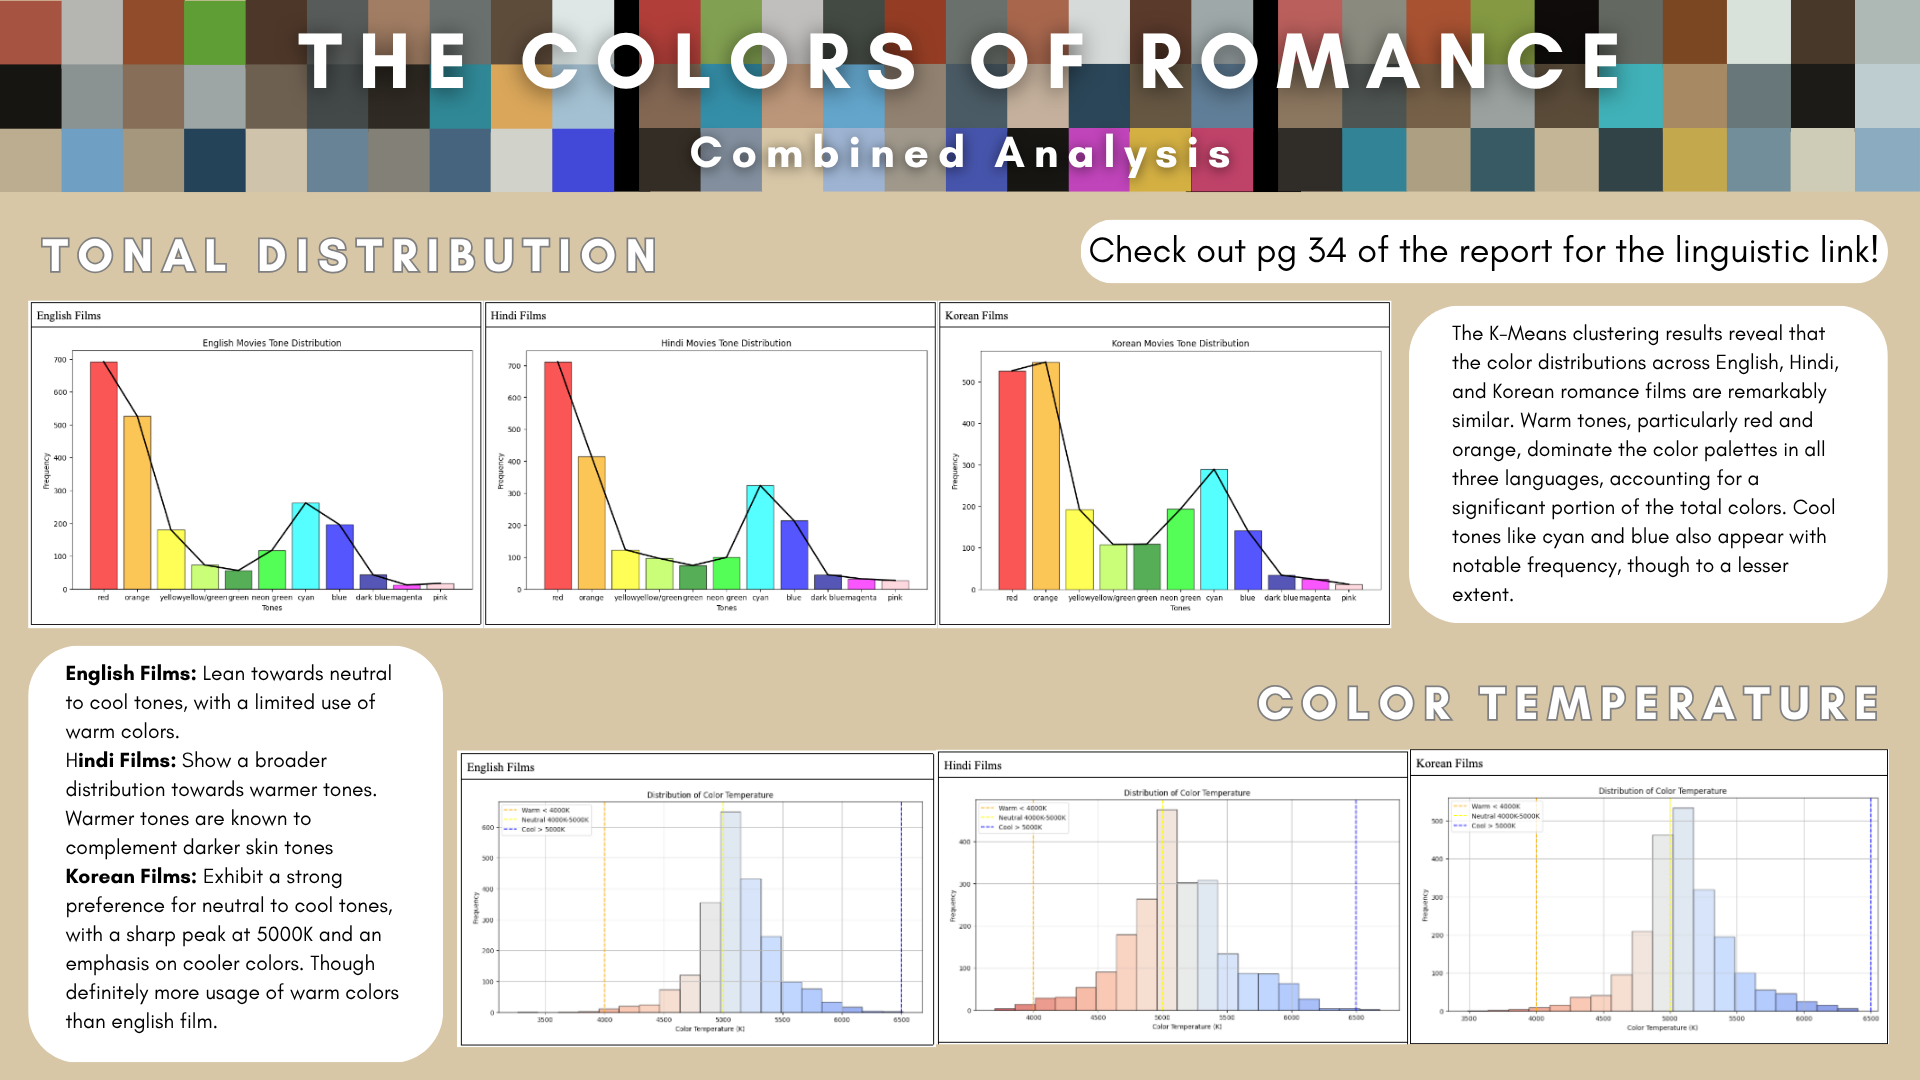Click the yellow bar in Korean tone chart
The width and height of the screenshot is (1920, 1080).
click(x=1079, y=549)
